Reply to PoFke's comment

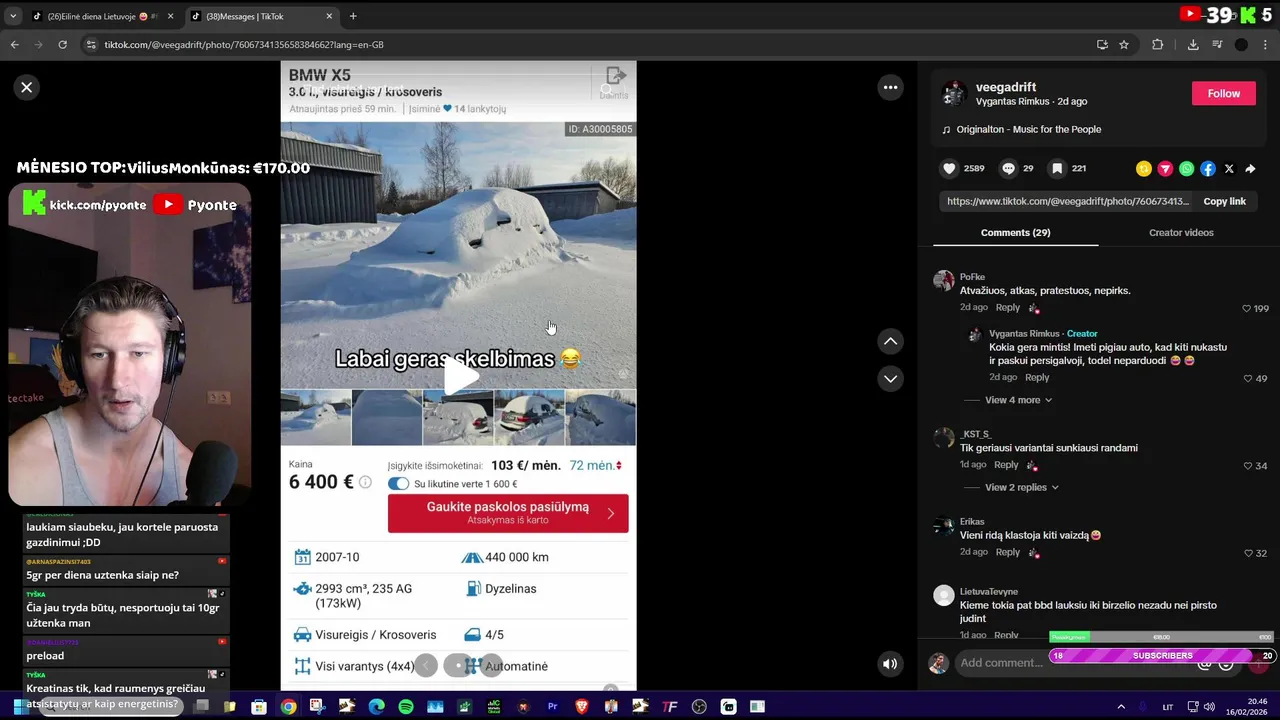pyautogui.click(x=1008, y=308)
